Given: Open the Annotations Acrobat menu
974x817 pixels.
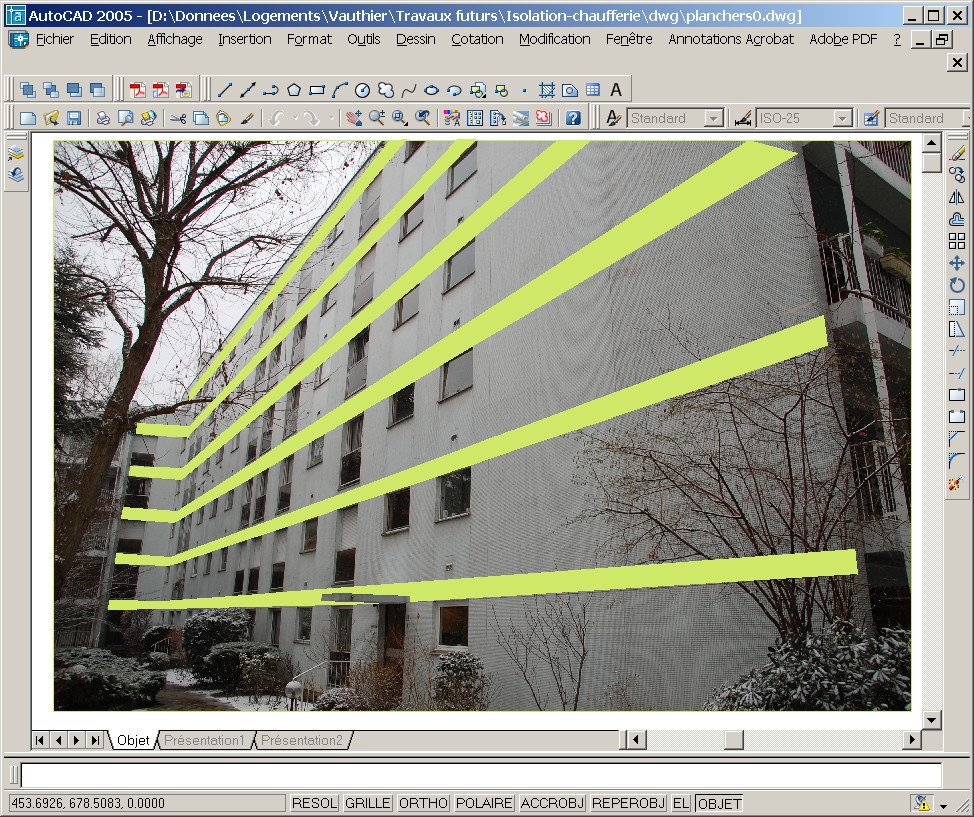Looking at the screenshot, I should pyautogui.click(x=731, y=39).
